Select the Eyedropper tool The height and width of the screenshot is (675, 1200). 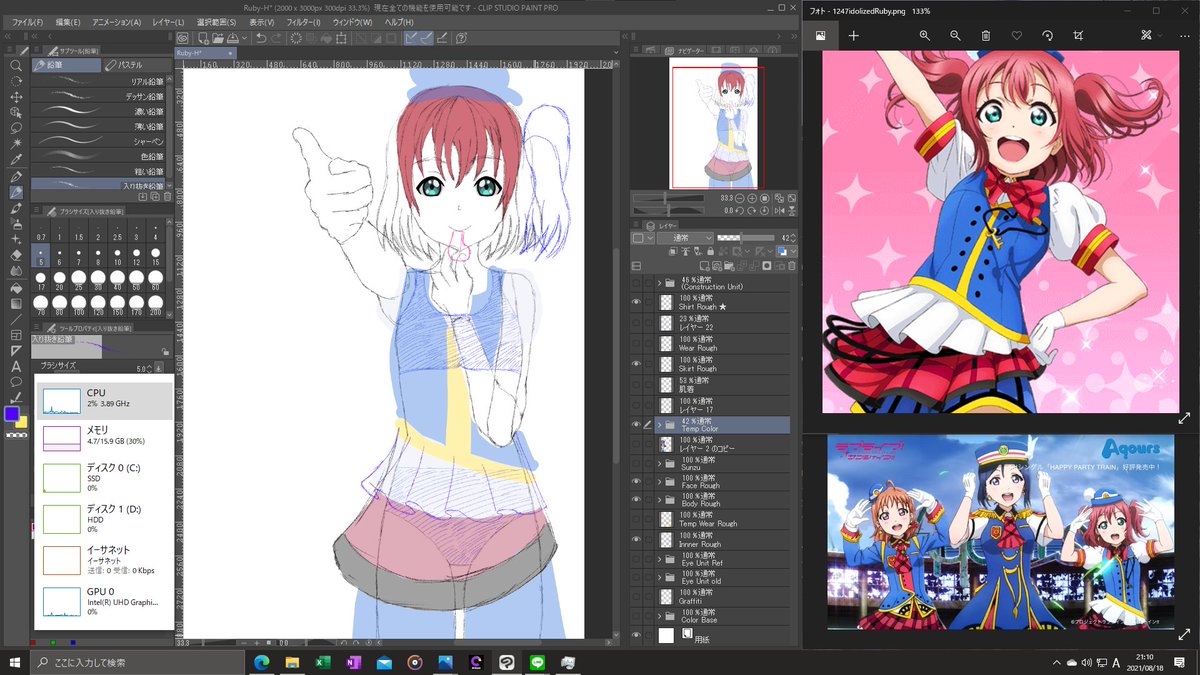(16, 160)
